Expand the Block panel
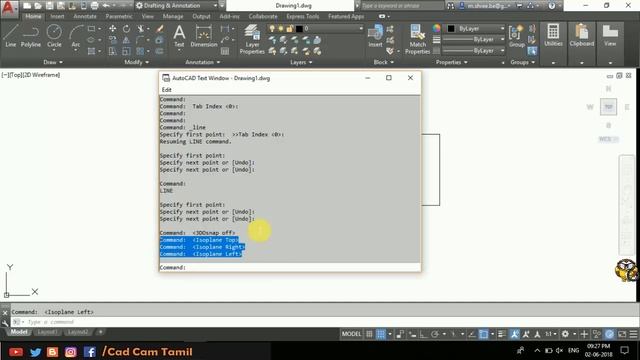640x360 pixels. (x=384, y=62)
